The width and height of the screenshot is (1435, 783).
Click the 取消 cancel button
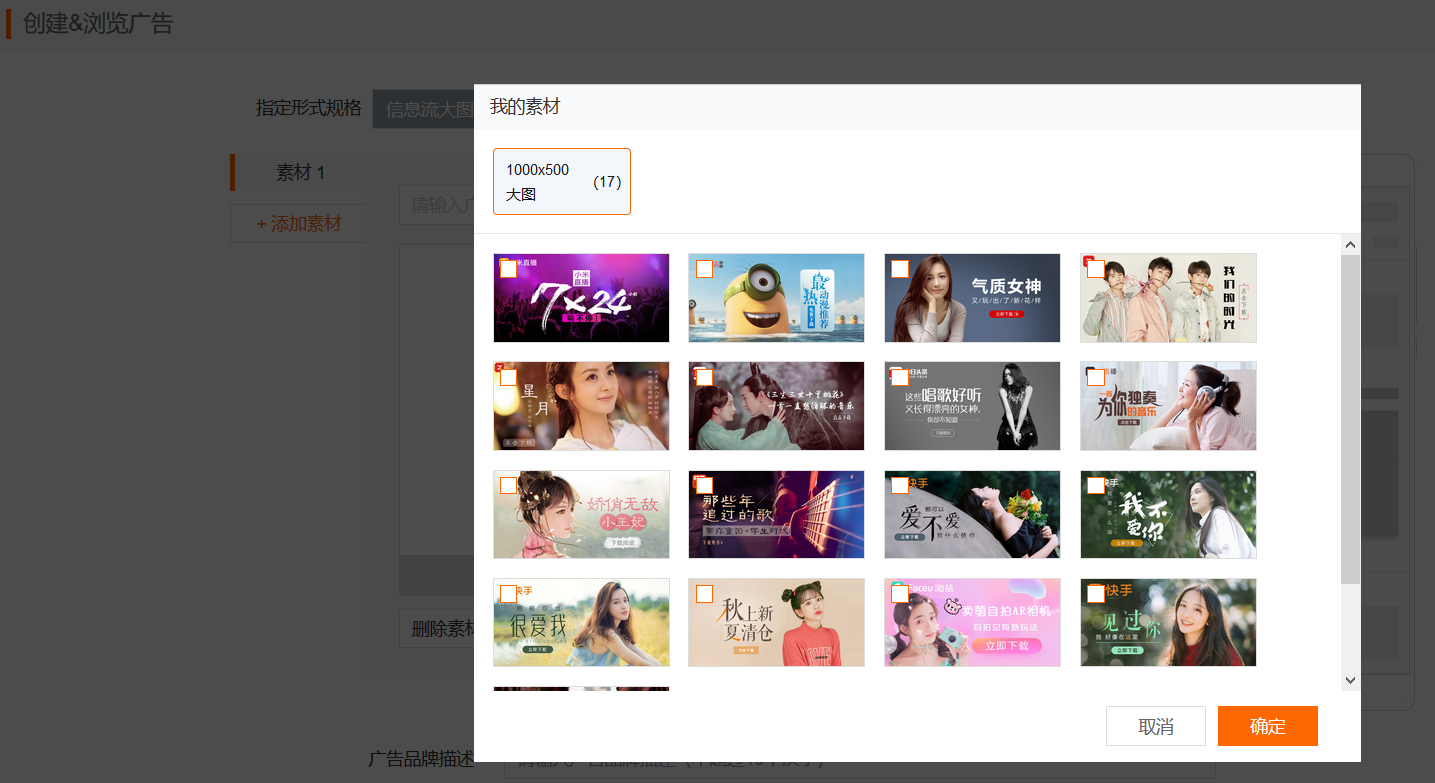(1155, 726)
